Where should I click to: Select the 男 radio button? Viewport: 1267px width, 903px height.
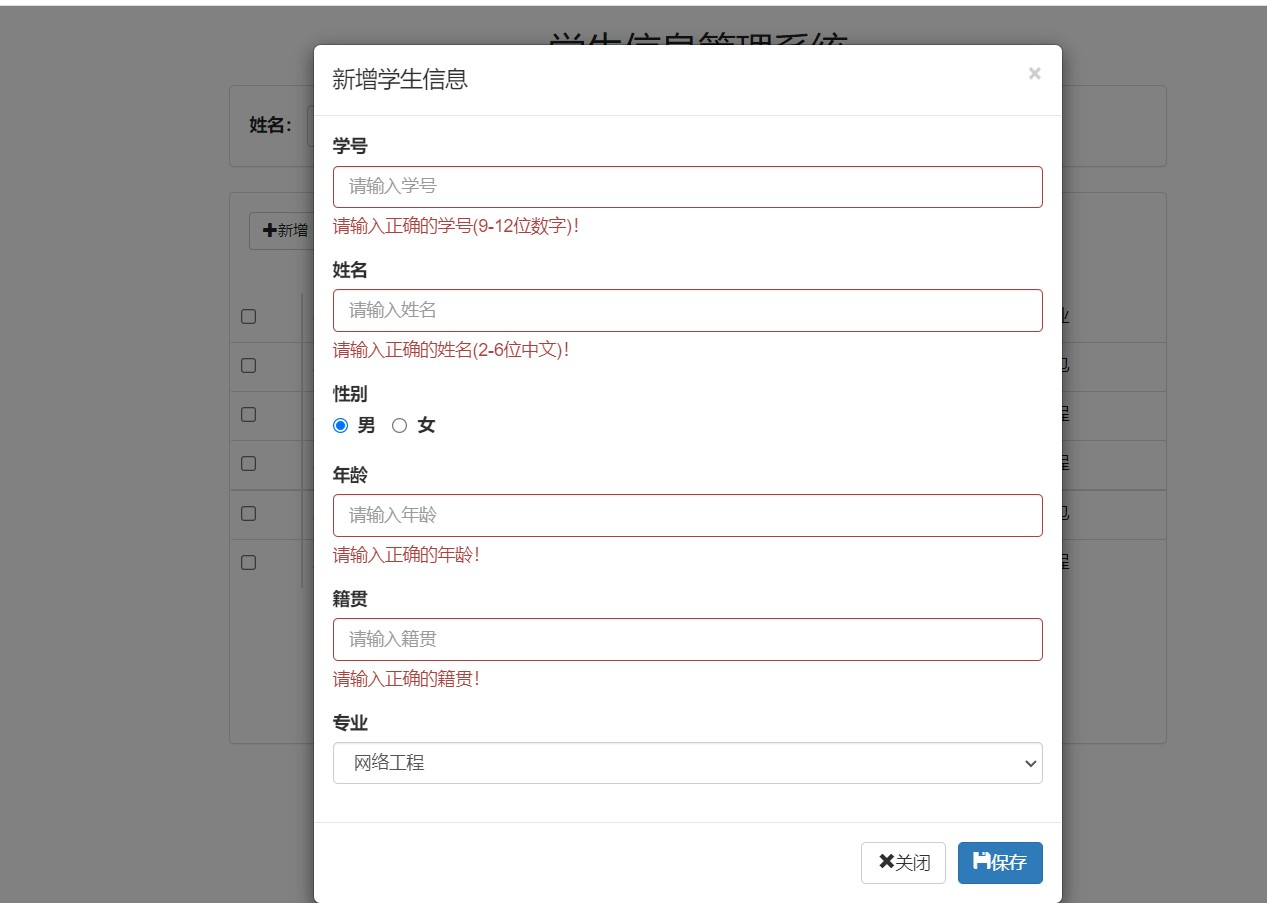tap(340, 426)
